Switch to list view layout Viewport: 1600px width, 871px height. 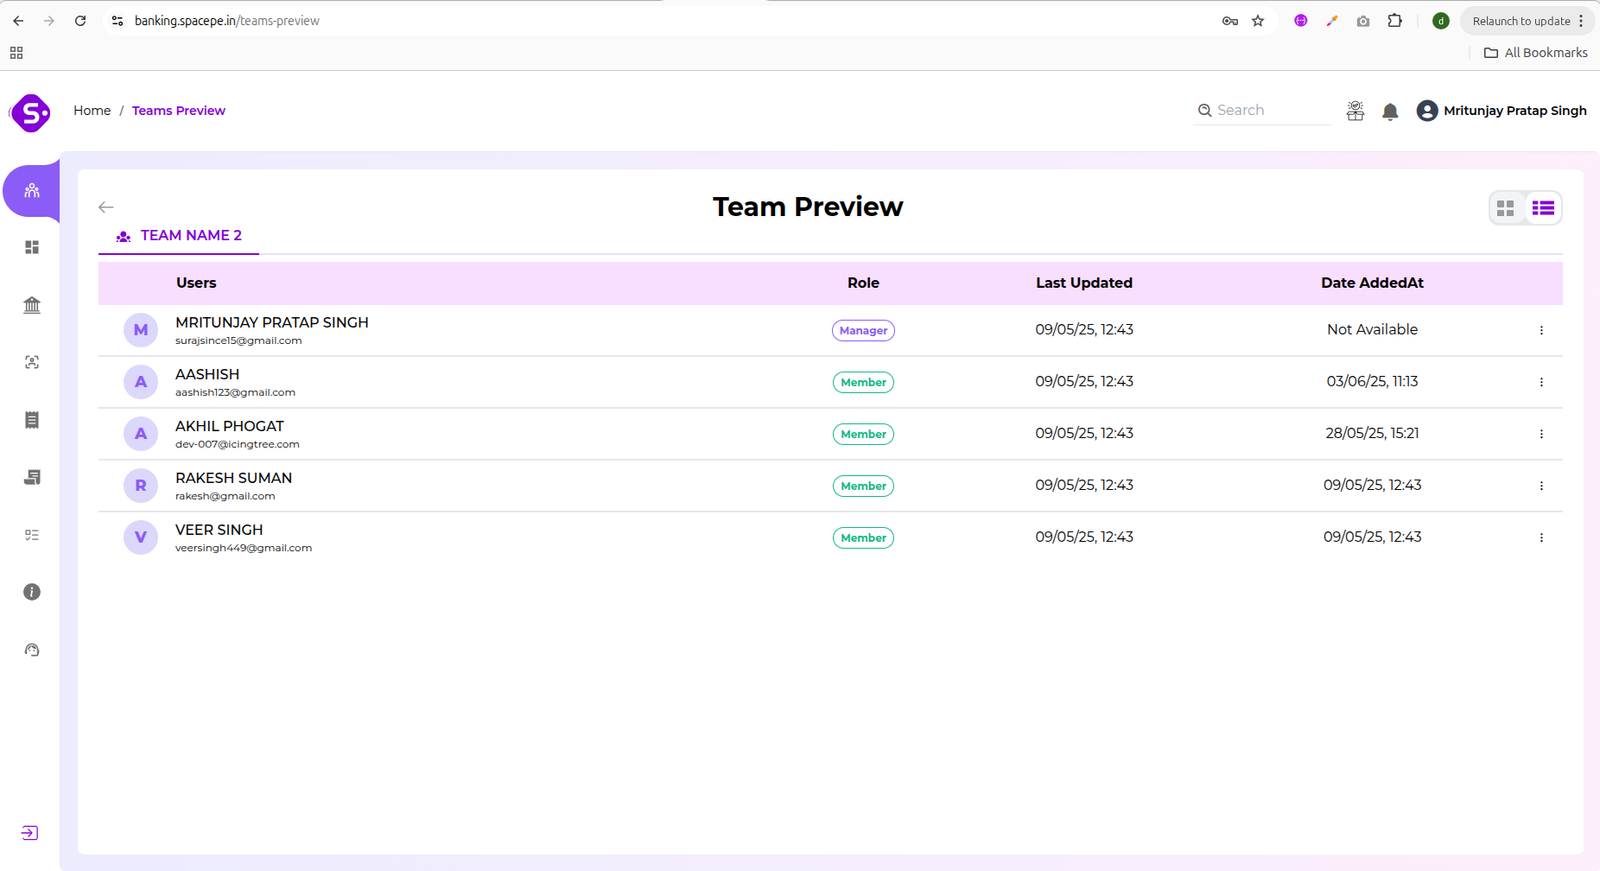1543,208
